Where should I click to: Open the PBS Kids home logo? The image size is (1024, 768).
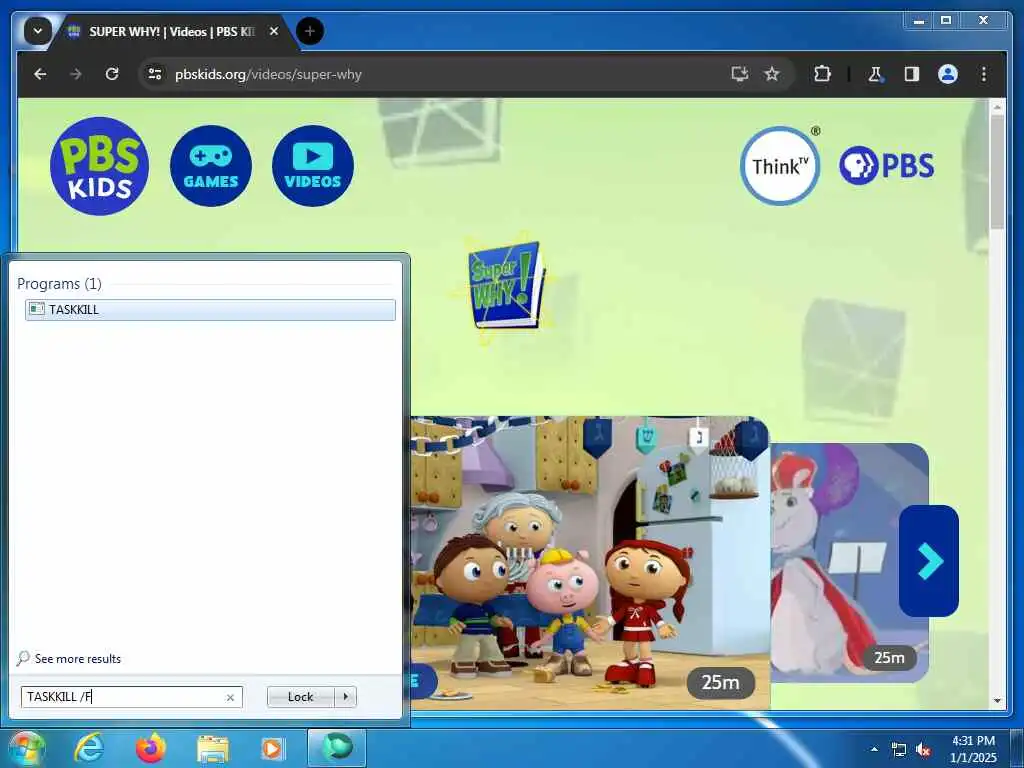click(99, 166)
